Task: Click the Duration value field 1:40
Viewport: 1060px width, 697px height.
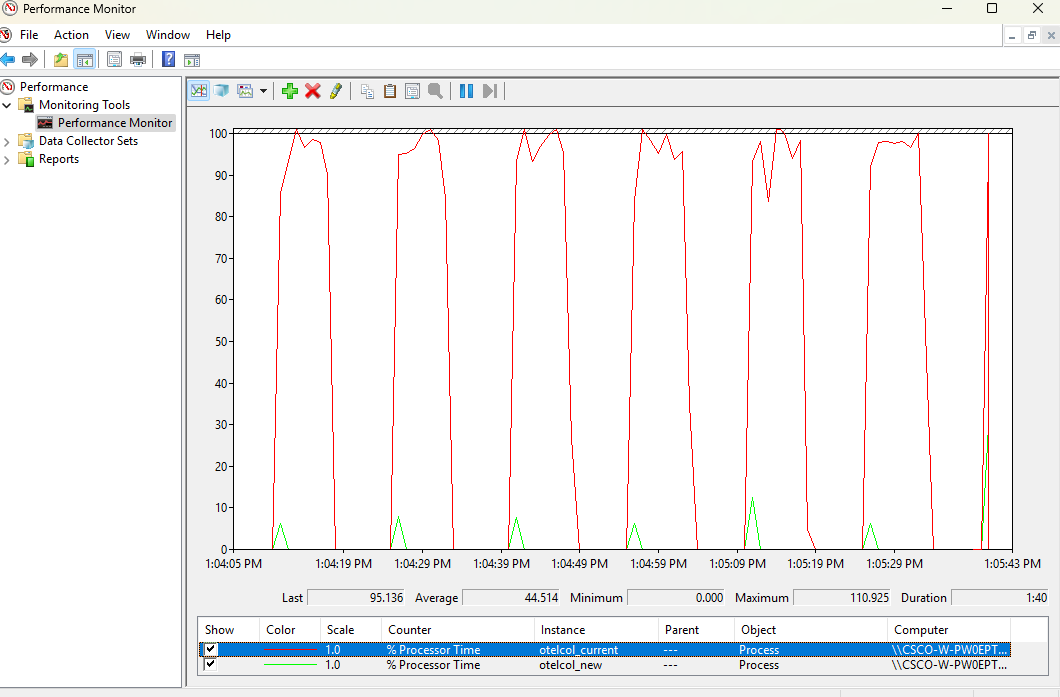Action: click(x=1001, y=598)
